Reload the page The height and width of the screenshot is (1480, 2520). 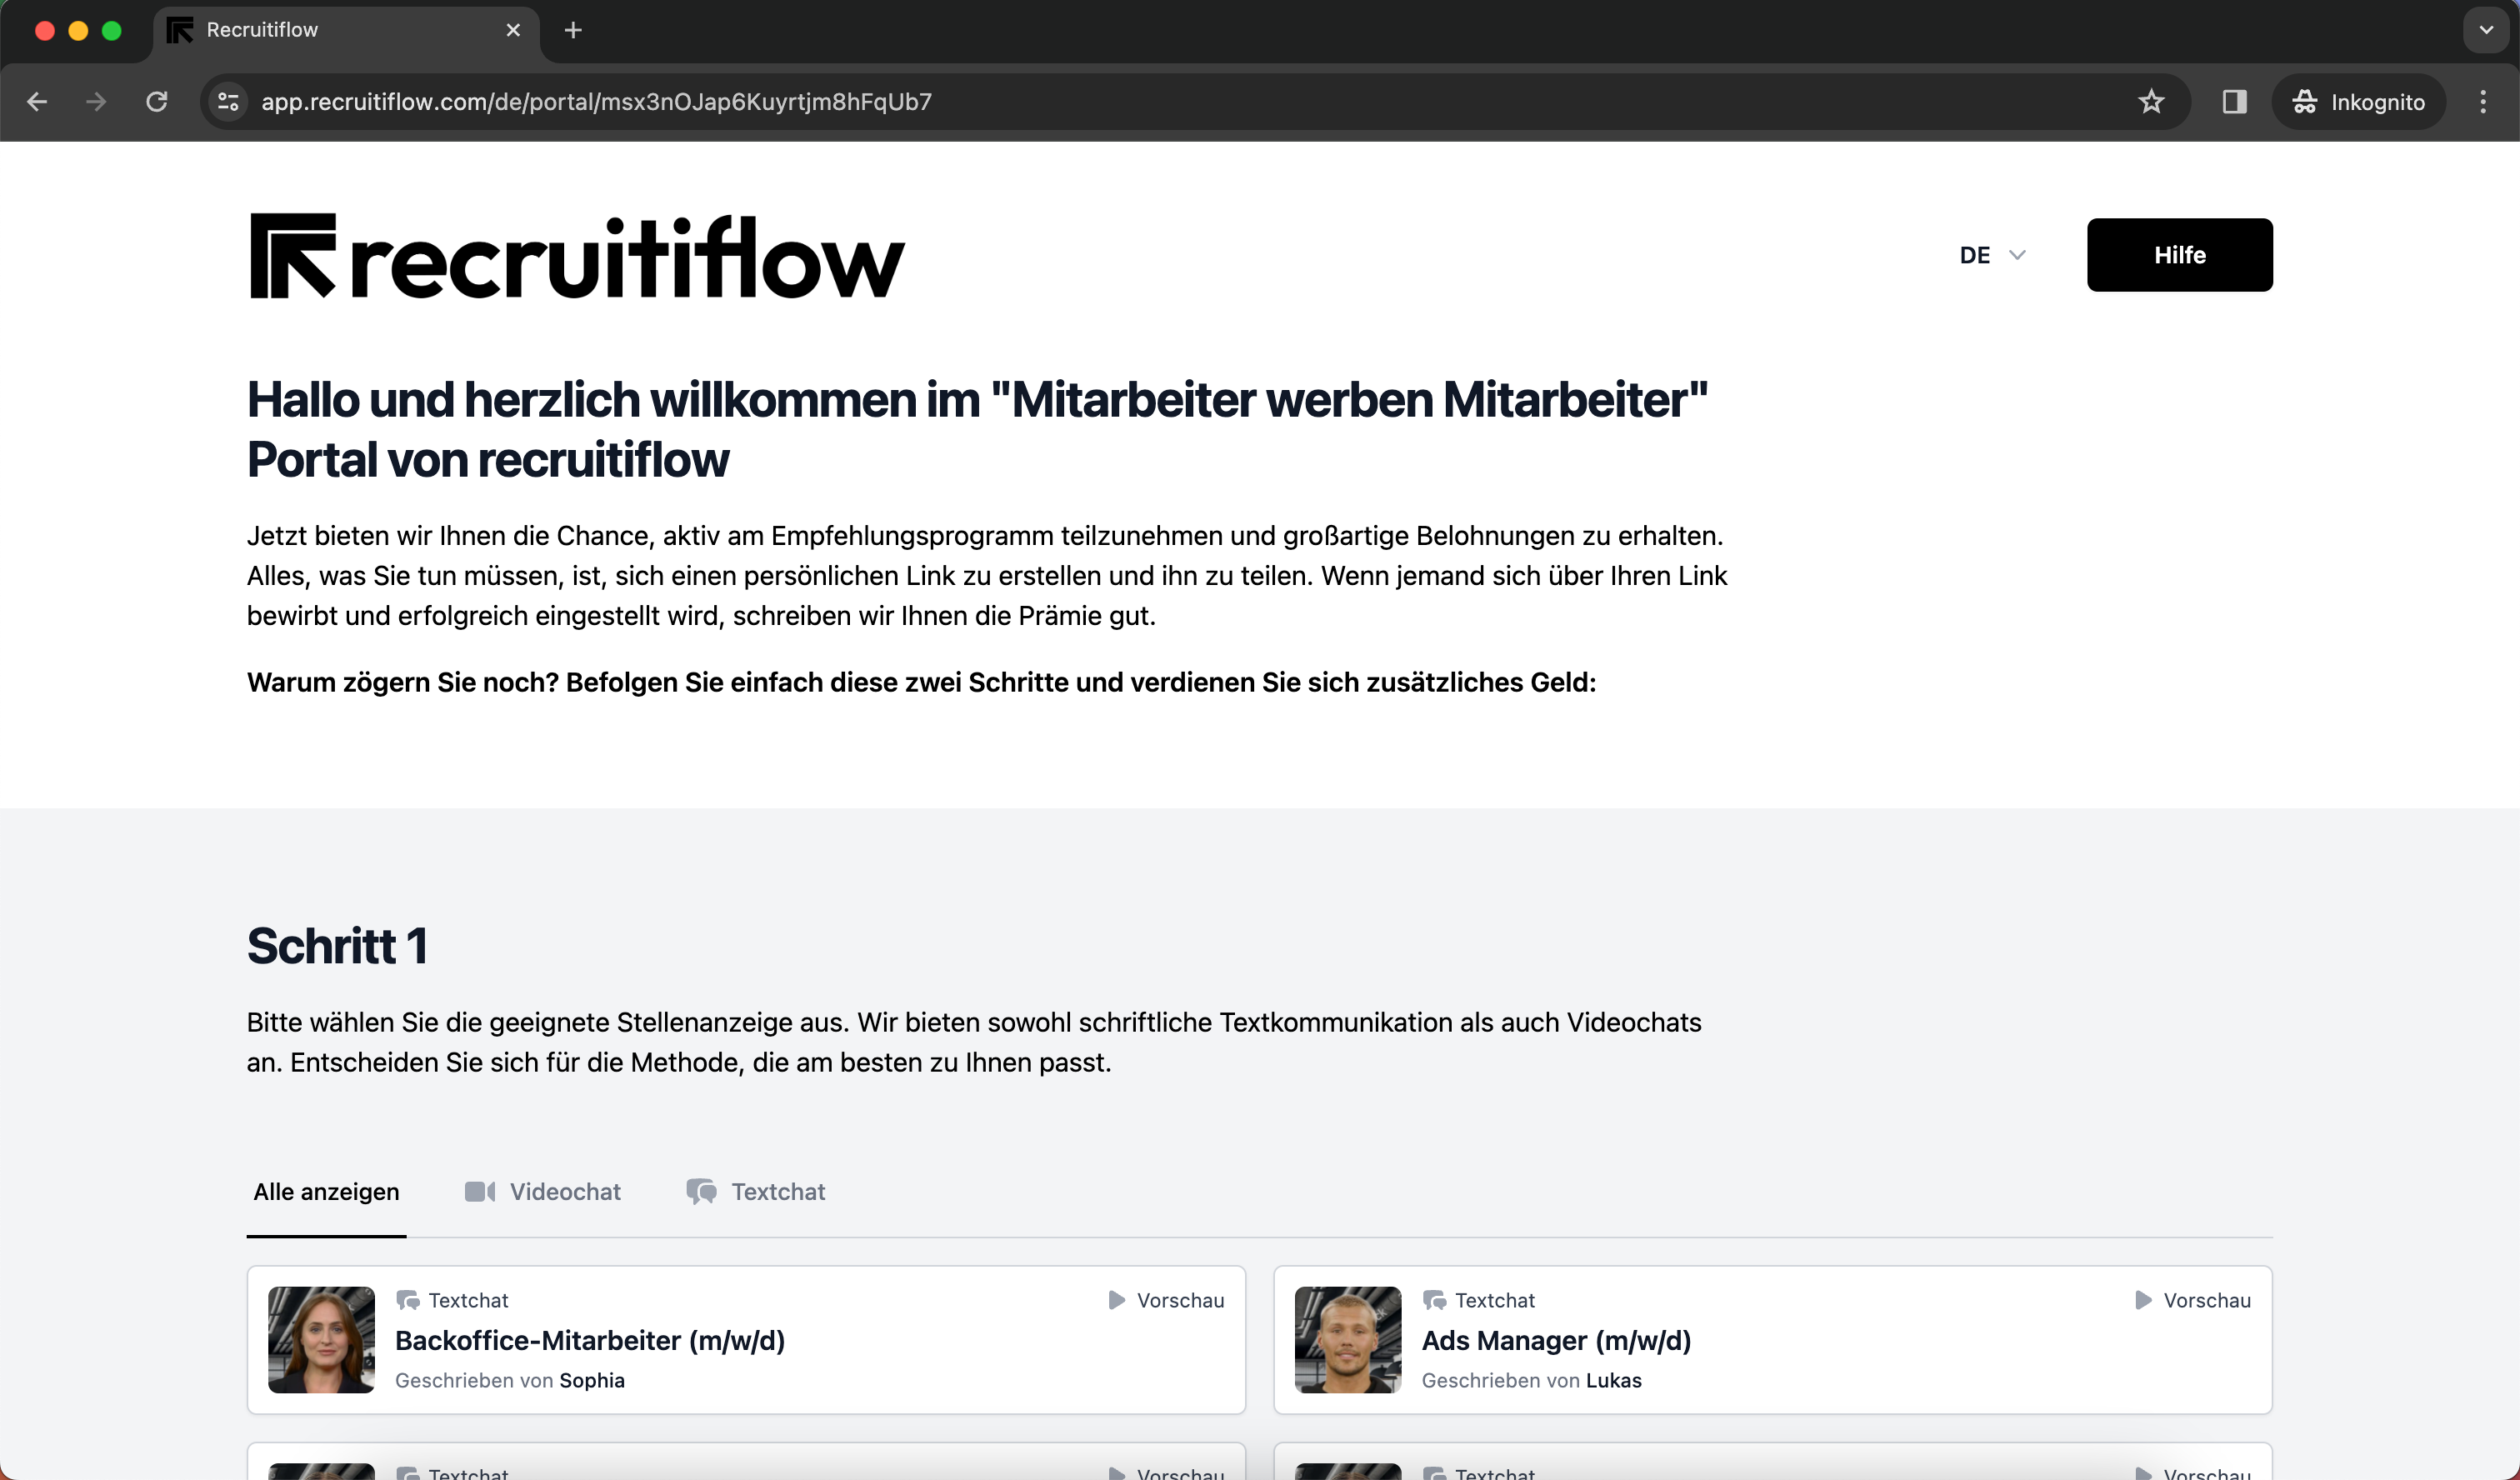(x=157, y=101)
